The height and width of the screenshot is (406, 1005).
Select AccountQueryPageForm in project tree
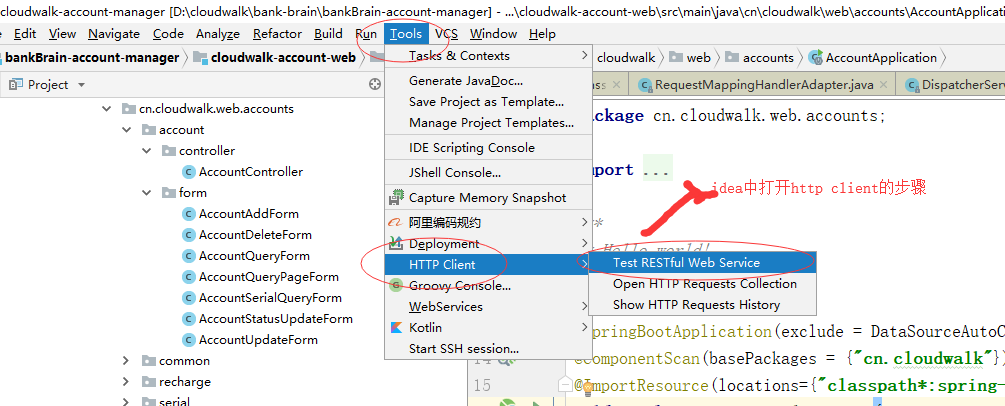[x=268, y=277]
